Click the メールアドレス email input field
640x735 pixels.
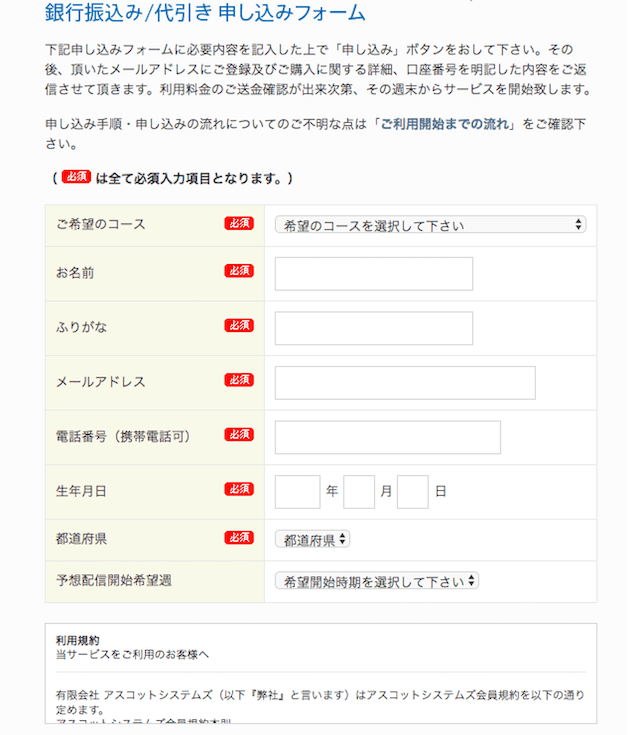coord(405,383)
